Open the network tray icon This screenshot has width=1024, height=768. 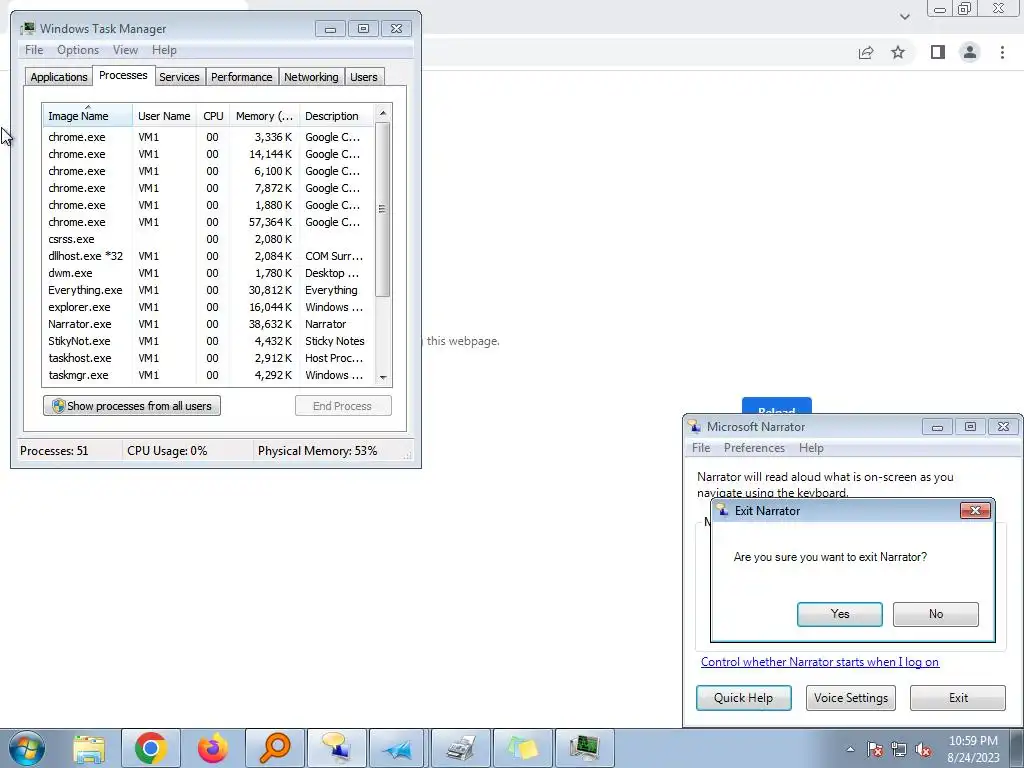coord(899,749)
